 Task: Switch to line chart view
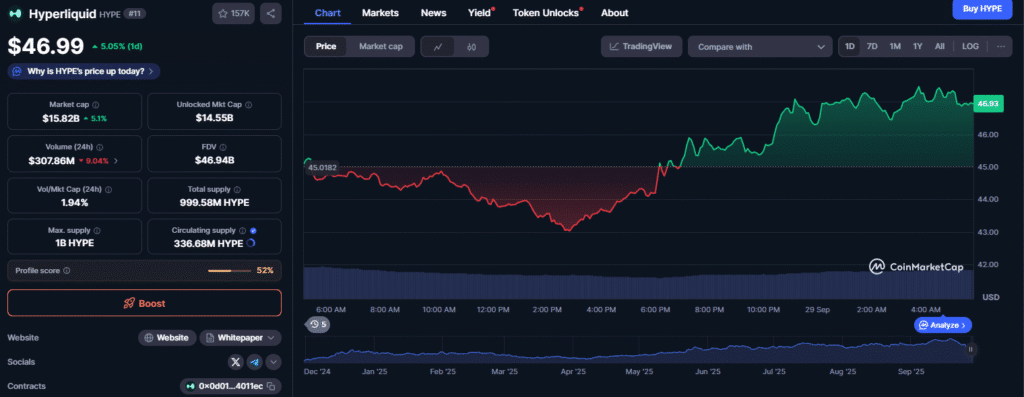438,46
